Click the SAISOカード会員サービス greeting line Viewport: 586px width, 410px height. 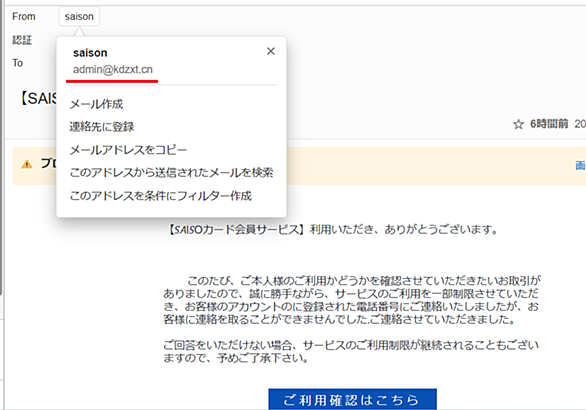pyautogui.click(x=333, y=229)
